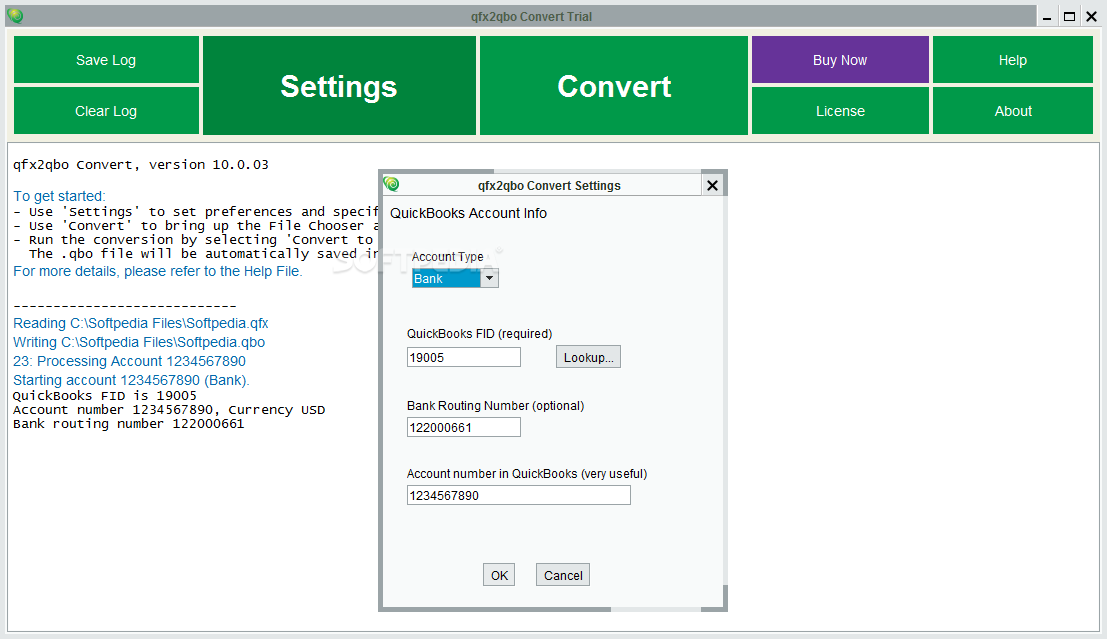Start conversion with the Convert button
Viewport: 1107px width, 639px height.
pyautogui.click(x=614, y=85)
